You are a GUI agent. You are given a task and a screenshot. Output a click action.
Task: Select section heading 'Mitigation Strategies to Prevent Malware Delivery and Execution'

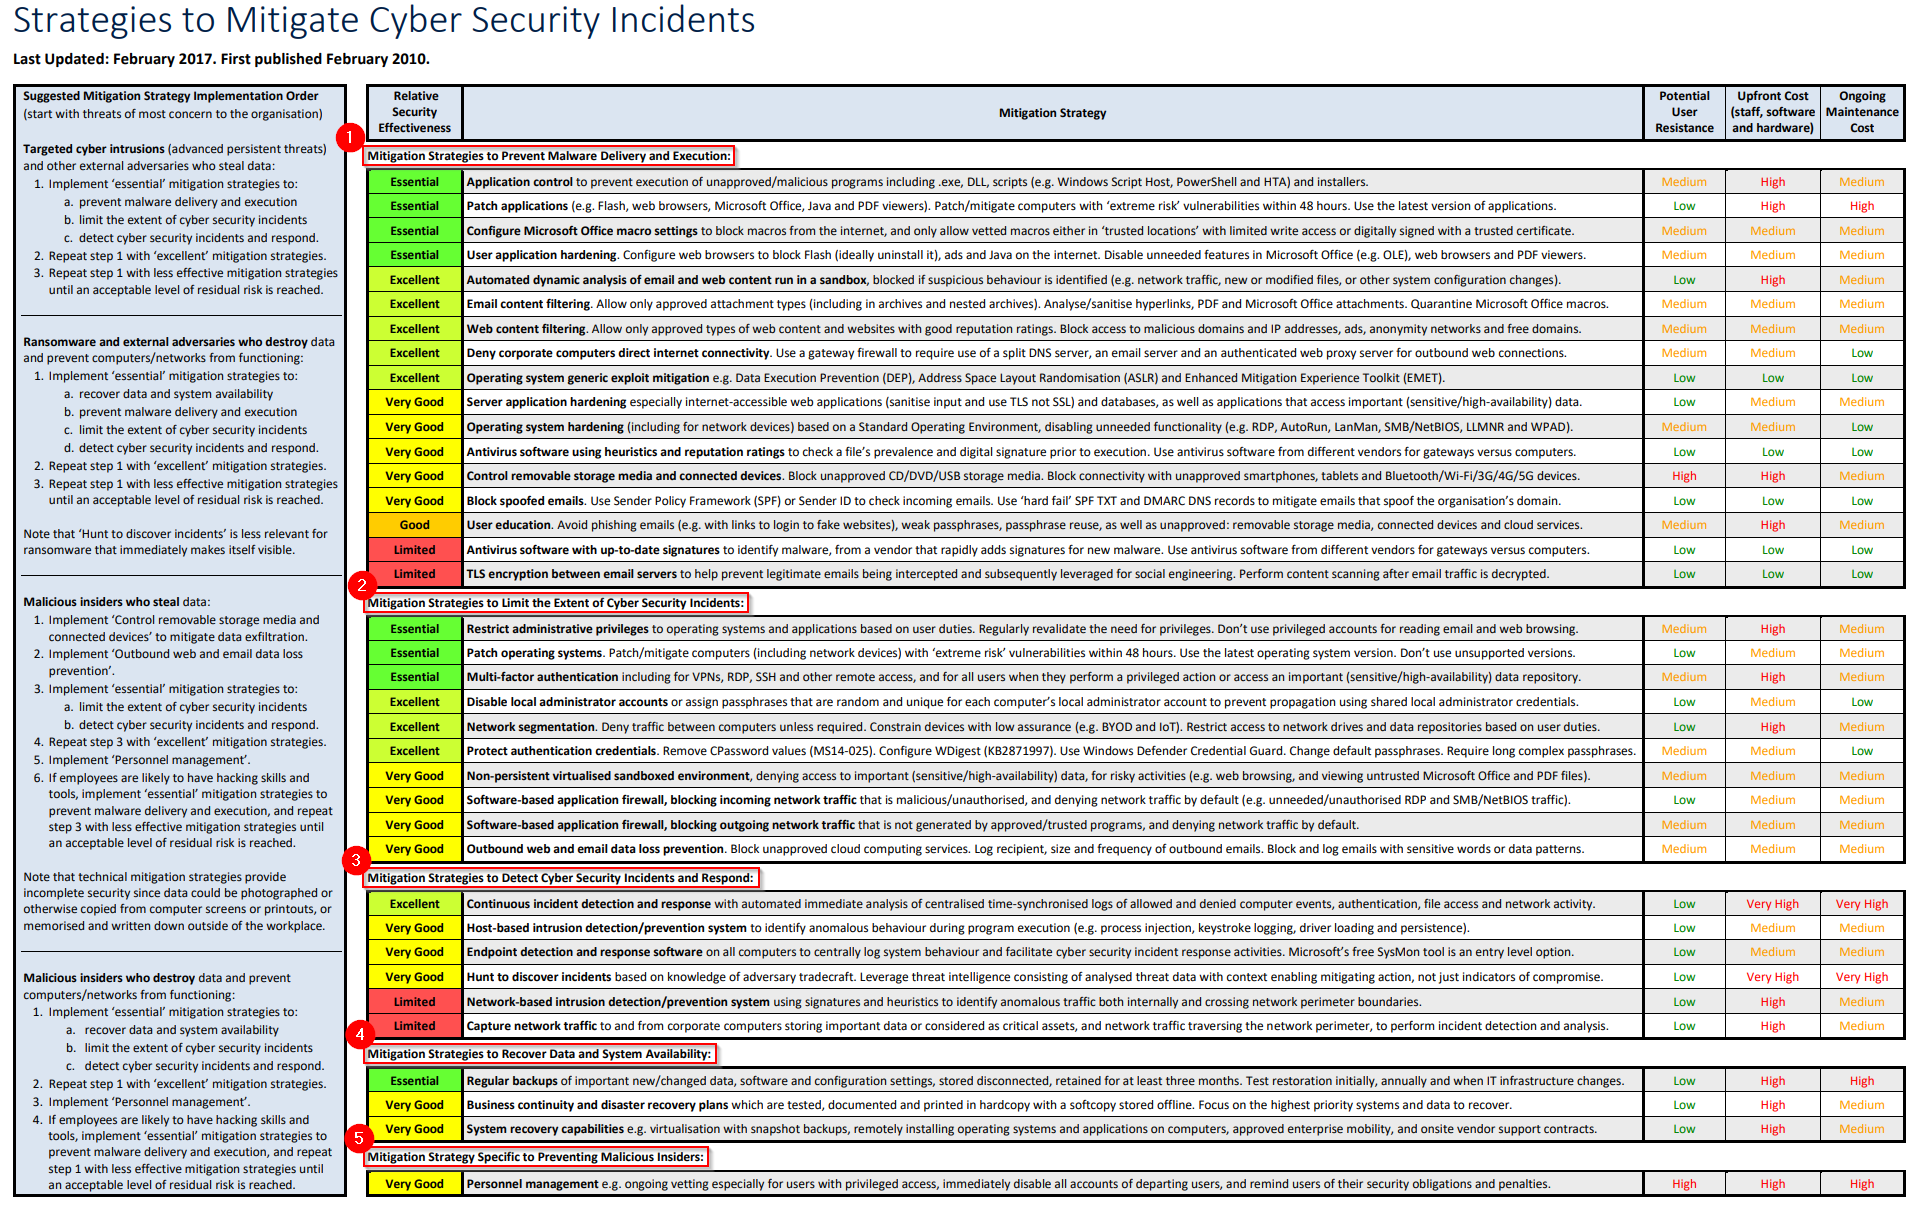549,156
